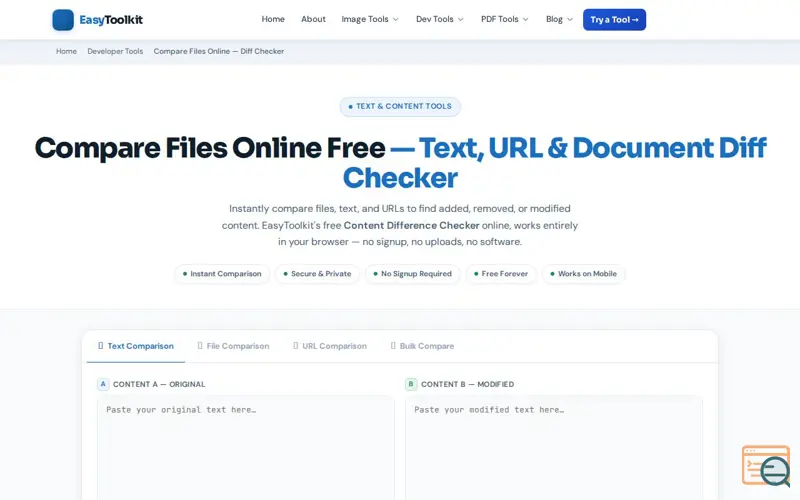Screen dimensions: 800x500
Task: Switch to the Bulk Compare tab
Action: click(x=422, y=346)
